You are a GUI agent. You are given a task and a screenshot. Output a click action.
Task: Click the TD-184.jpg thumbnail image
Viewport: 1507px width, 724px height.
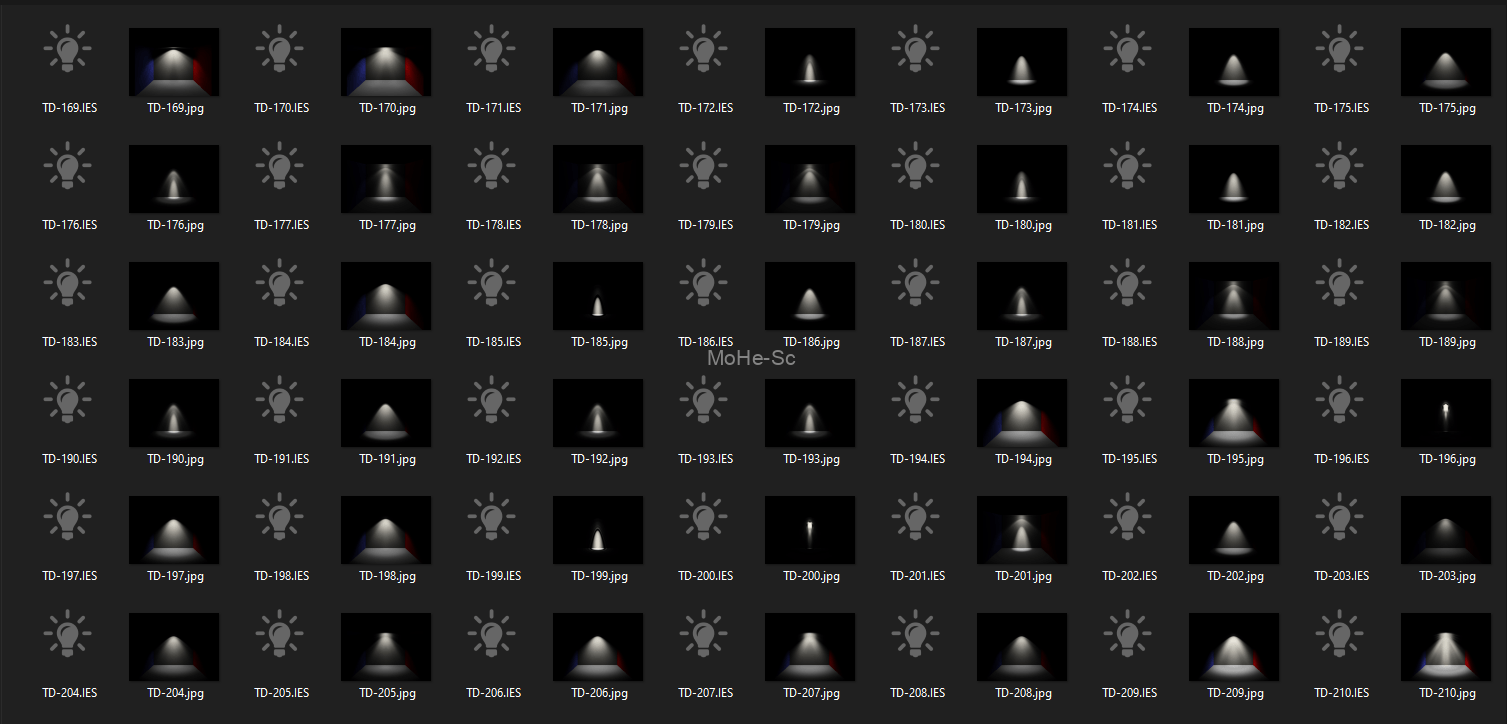(386, 296)
